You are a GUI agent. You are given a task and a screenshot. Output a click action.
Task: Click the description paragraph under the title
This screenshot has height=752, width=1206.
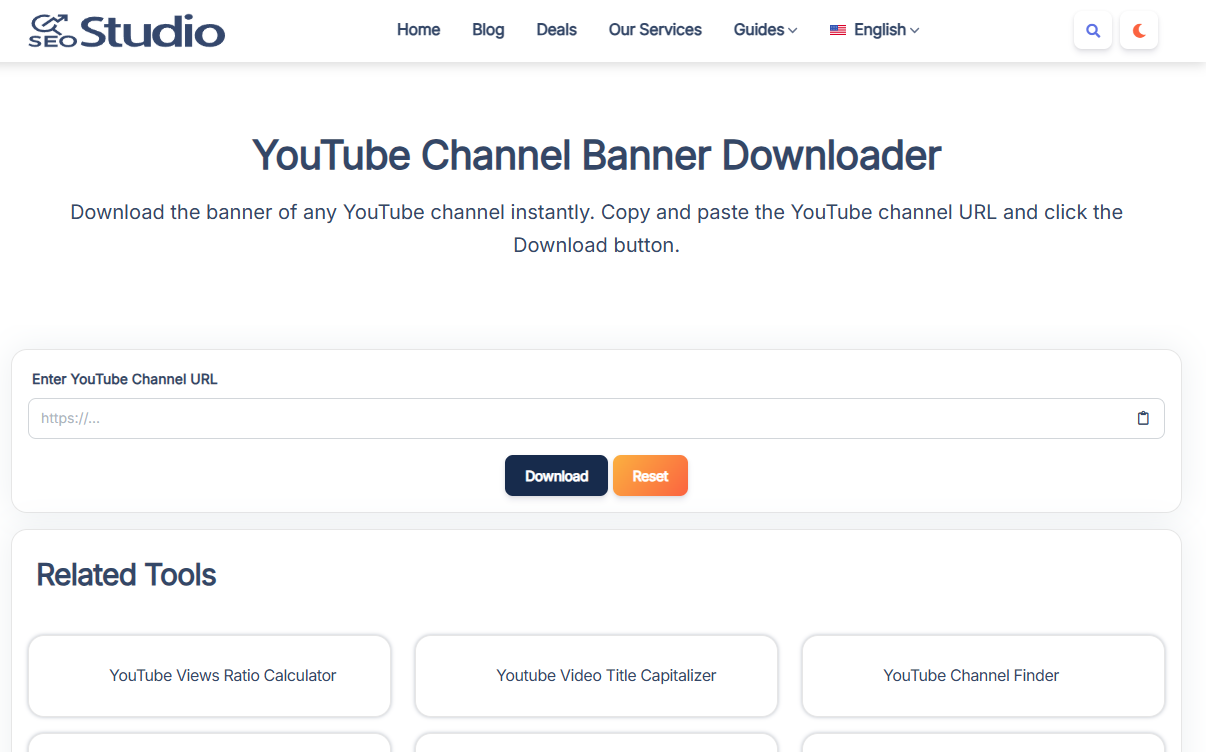596,228
